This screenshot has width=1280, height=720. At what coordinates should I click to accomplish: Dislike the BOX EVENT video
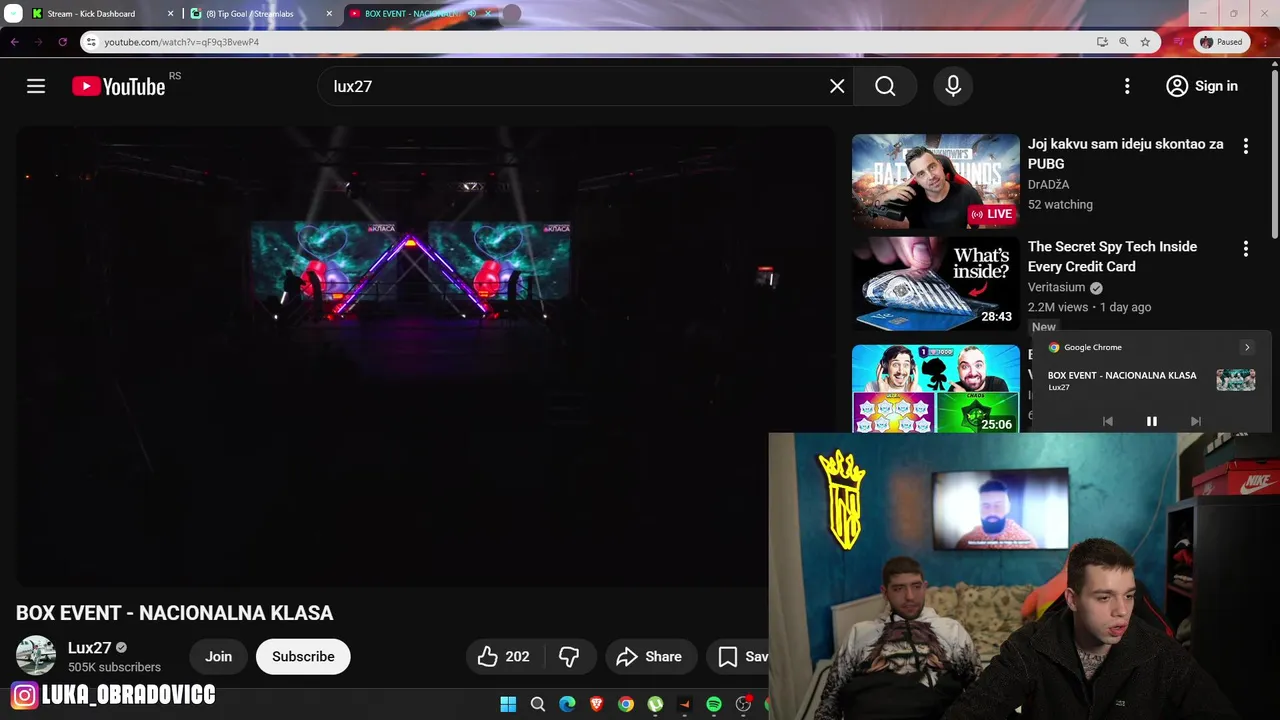coord(569,657)
